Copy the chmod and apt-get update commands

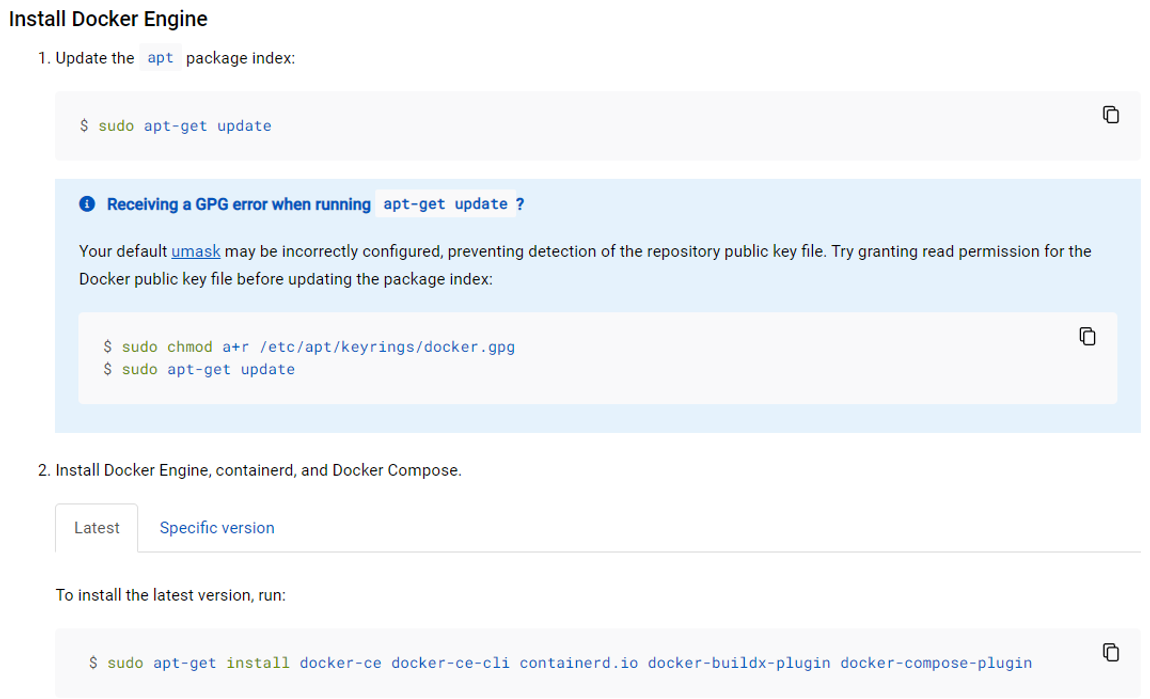pos(1087,336)
